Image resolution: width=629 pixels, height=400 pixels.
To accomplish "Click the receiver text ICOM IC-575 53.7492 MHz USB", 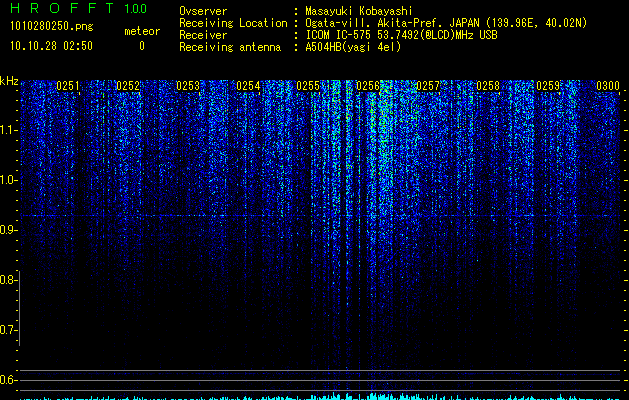I will (x=401, y=35).
